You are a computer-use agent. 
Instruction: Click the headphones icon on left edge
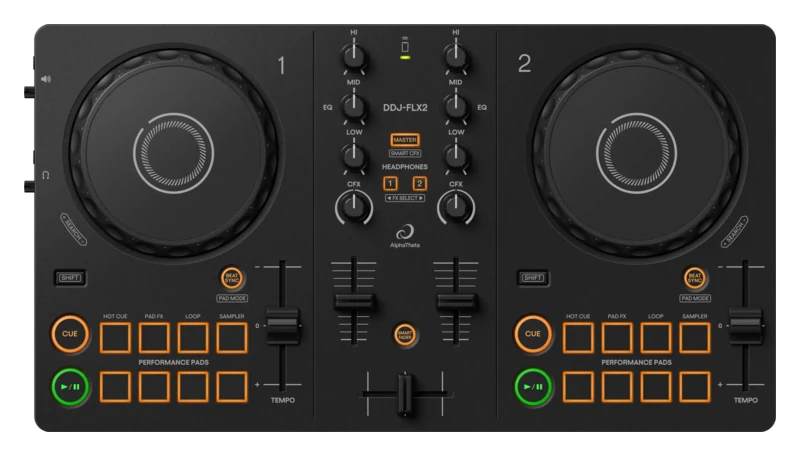[x=45, y=175]
